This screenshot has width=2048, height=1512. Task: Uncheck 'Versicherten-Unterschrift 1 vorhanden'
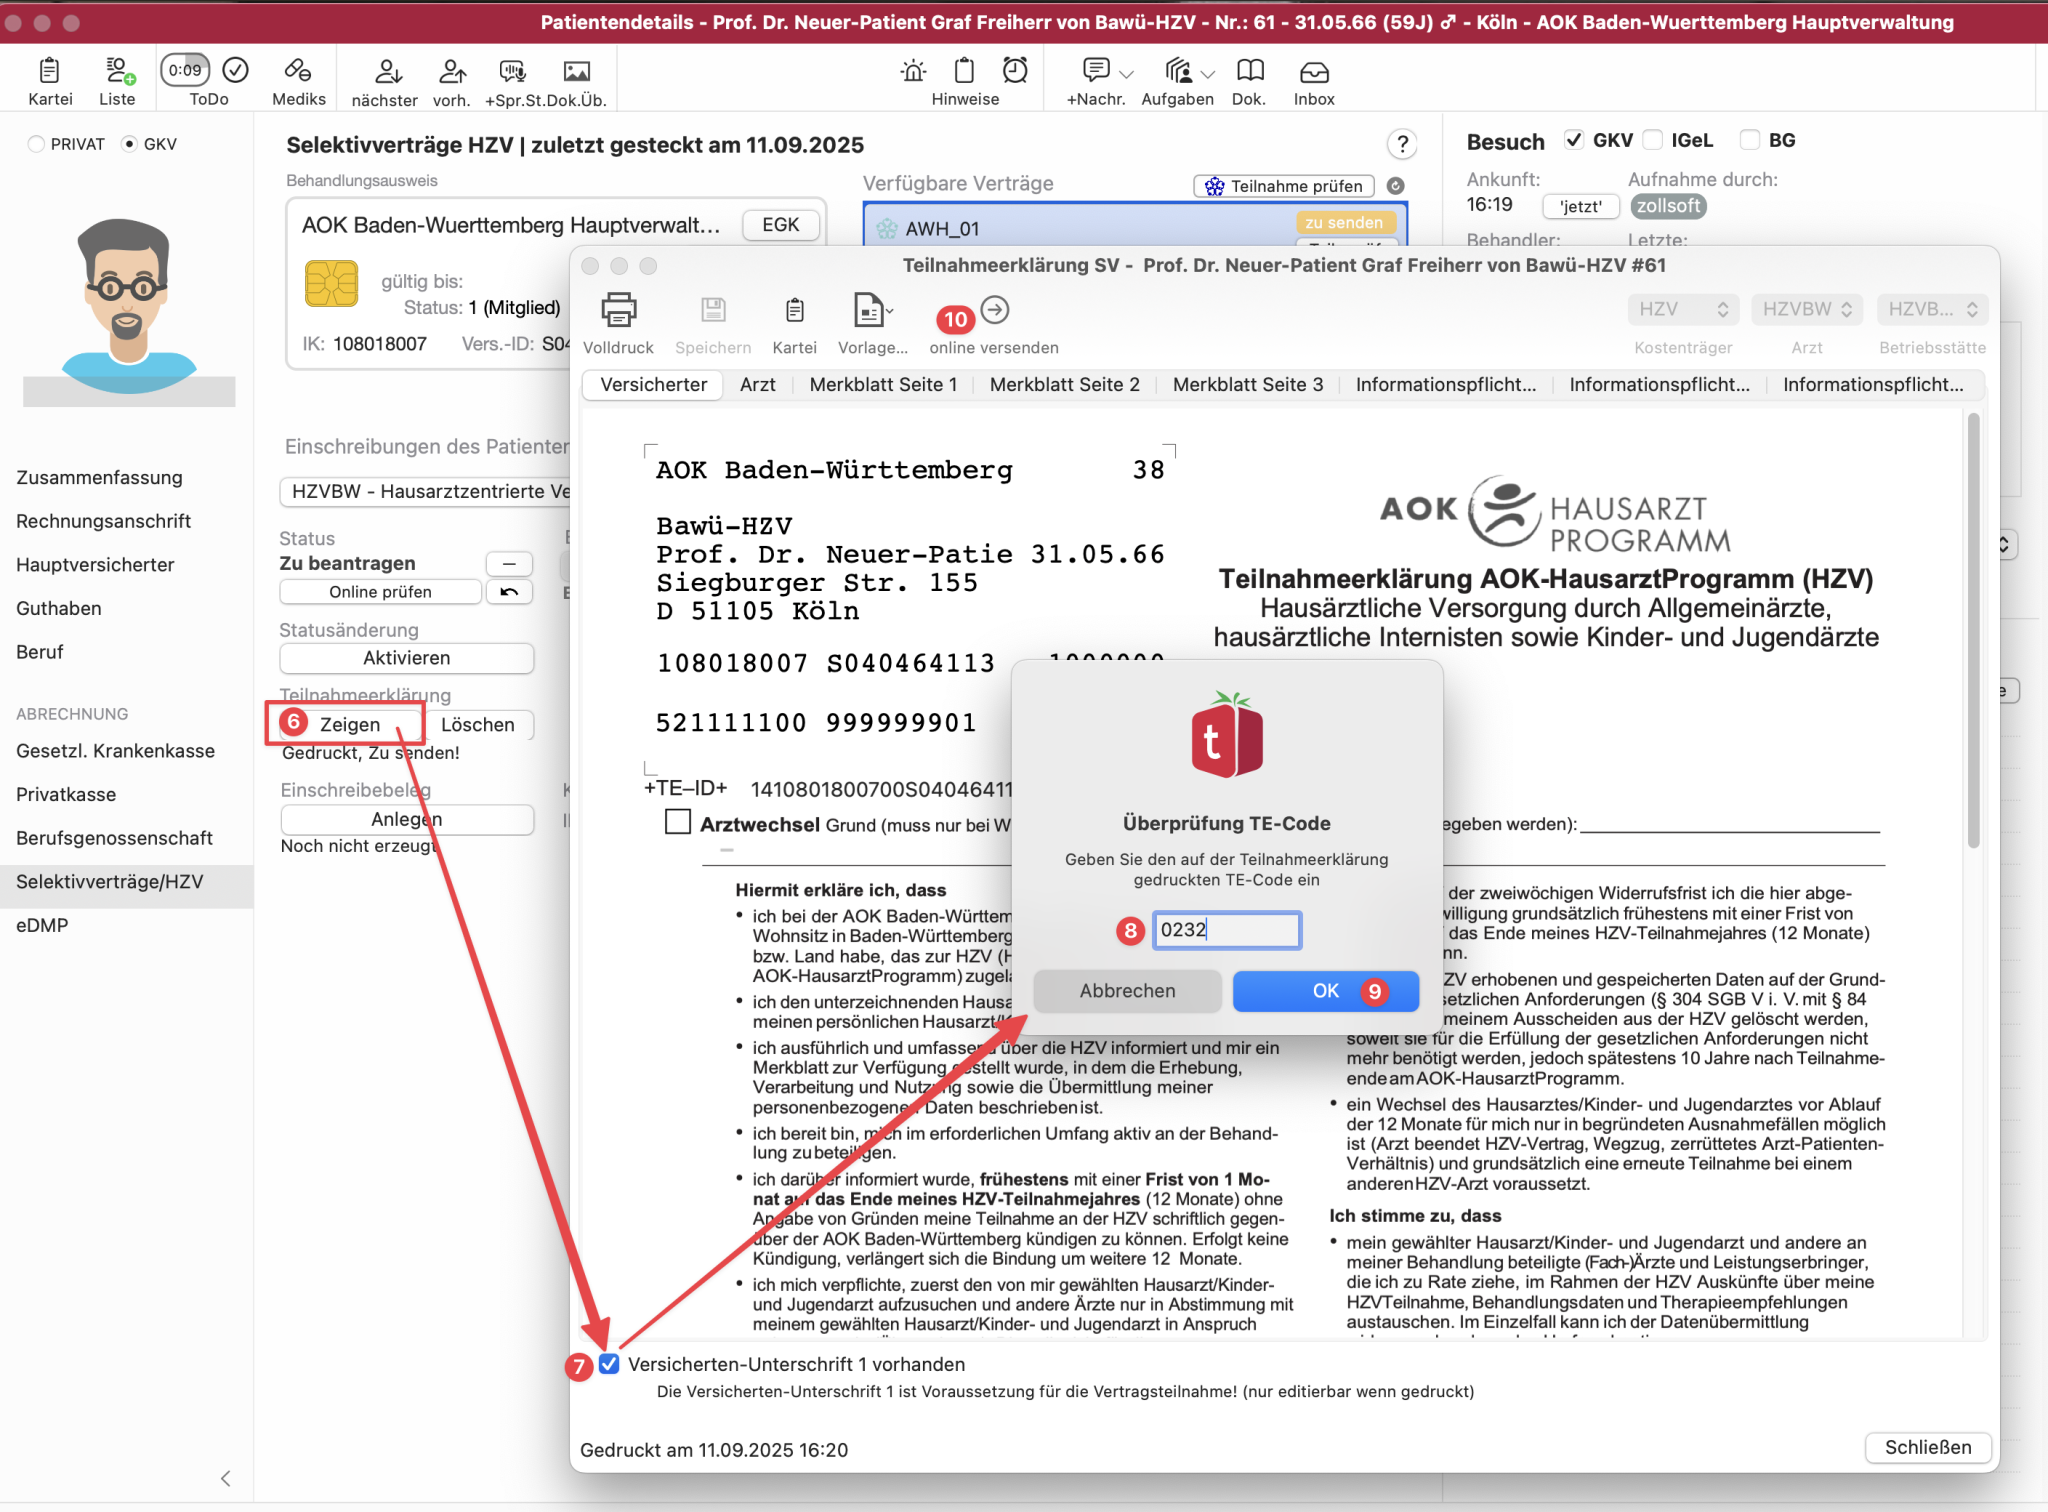point(609,1363)
